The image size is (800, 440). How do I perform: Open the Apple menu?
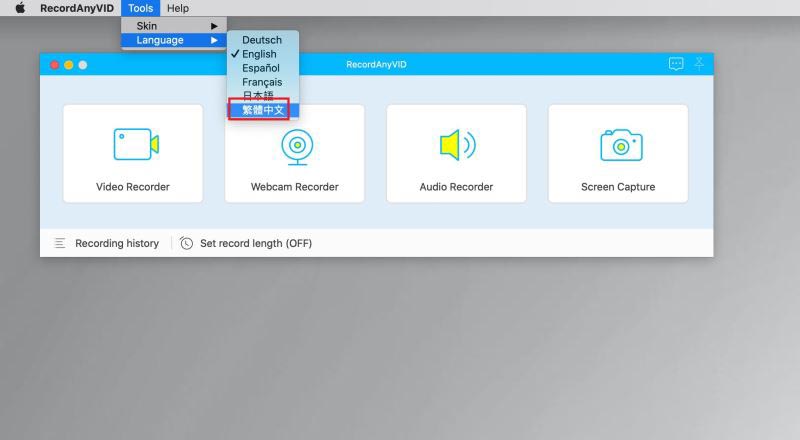click(x=20, y=8)
